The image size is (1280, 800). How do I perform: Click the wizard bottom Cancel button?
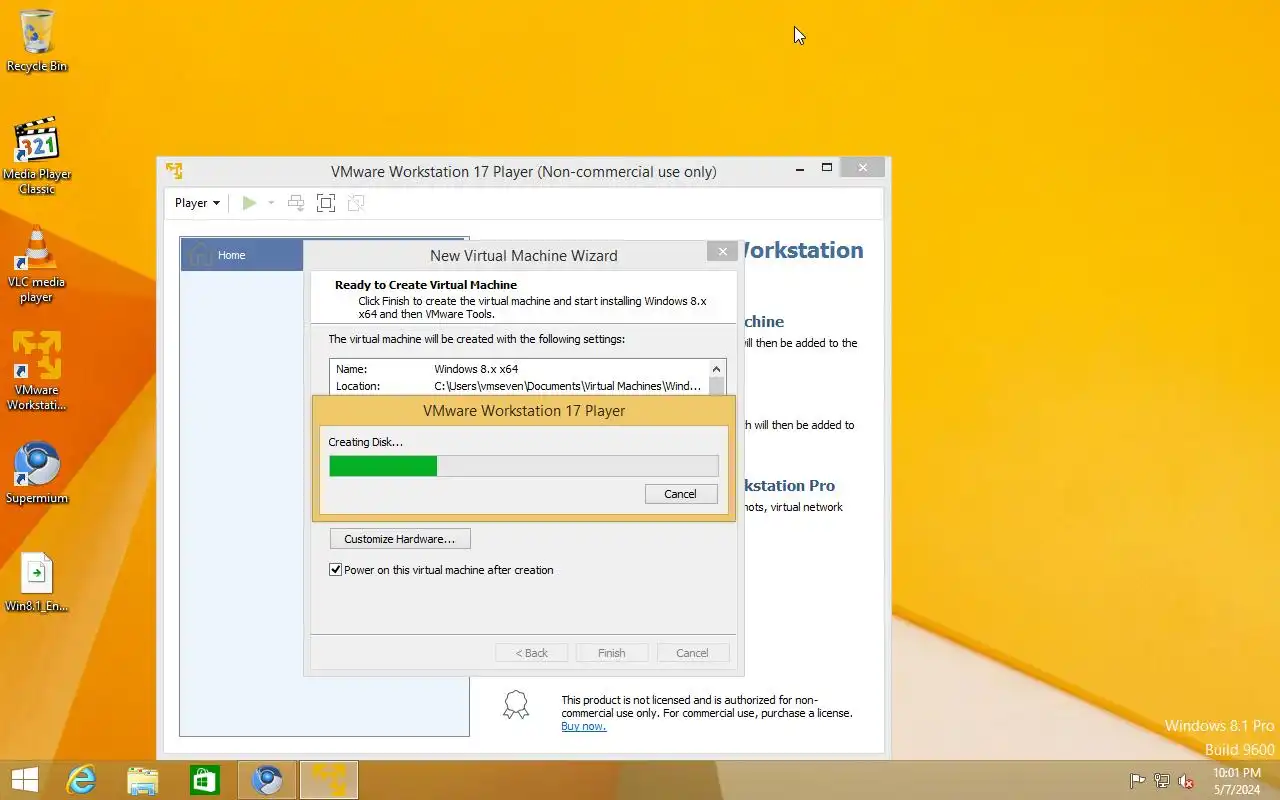[692, 653]
